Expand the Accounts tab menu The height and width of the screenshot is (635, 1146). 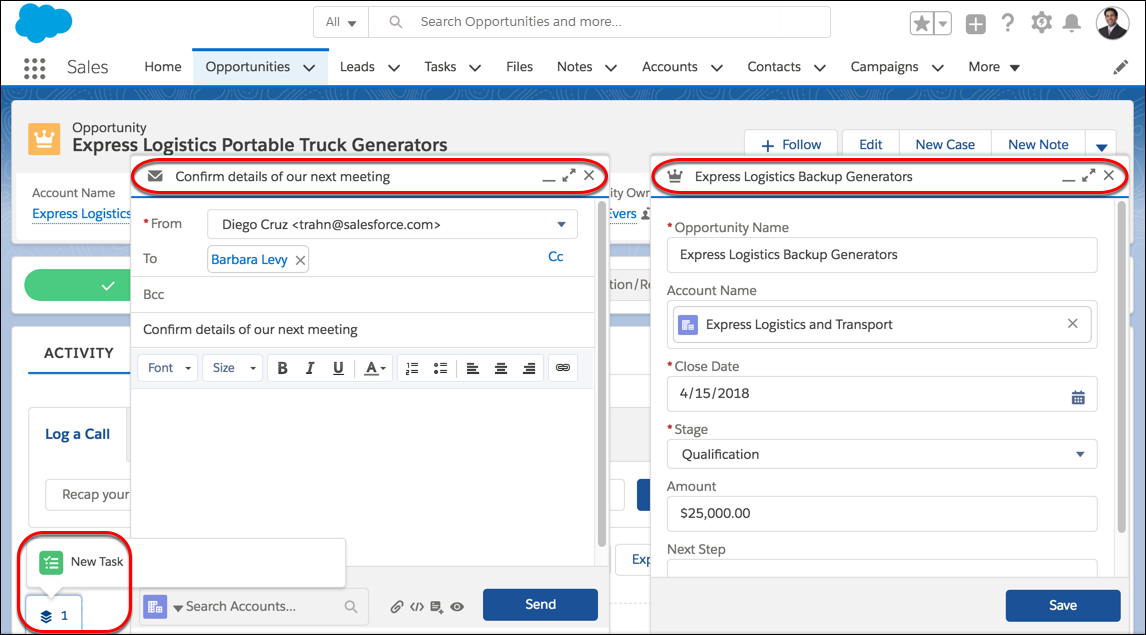[717, 68]
